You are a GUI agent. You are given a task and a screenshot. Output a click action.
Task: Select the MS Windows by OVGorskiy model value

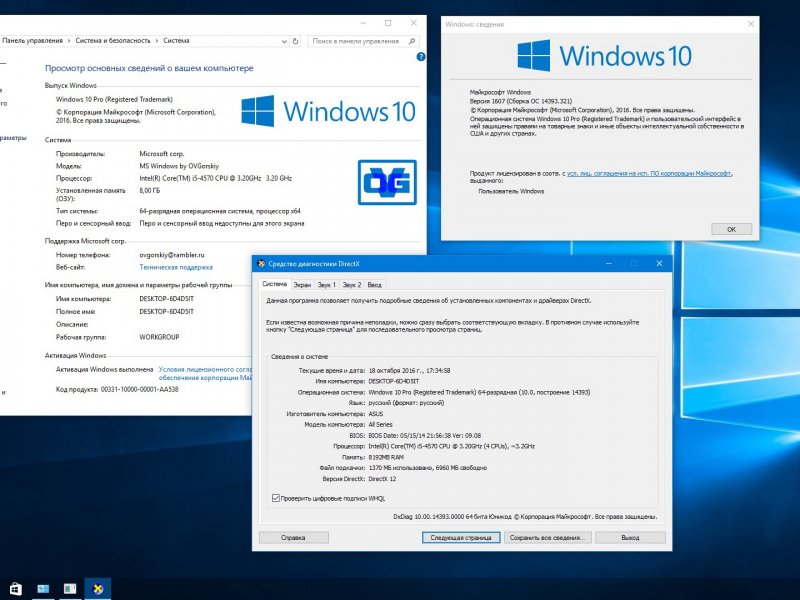[179, 166]
